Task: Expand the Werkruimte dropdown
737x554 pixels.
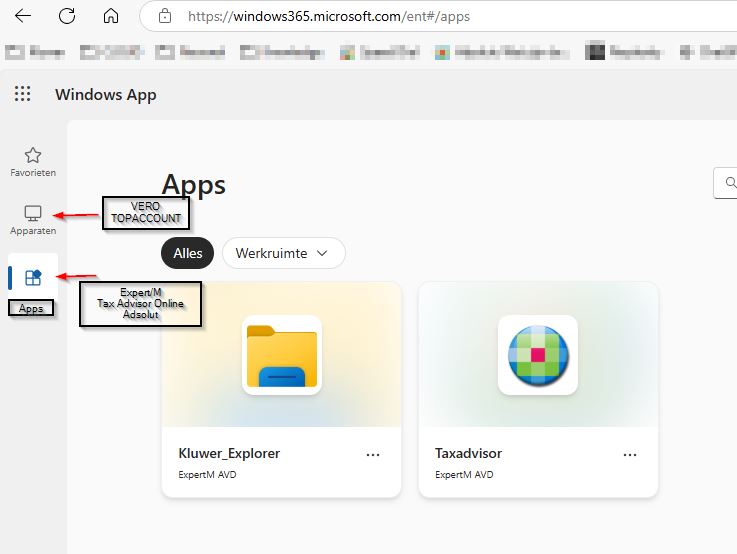Action: tap(283, 253)
